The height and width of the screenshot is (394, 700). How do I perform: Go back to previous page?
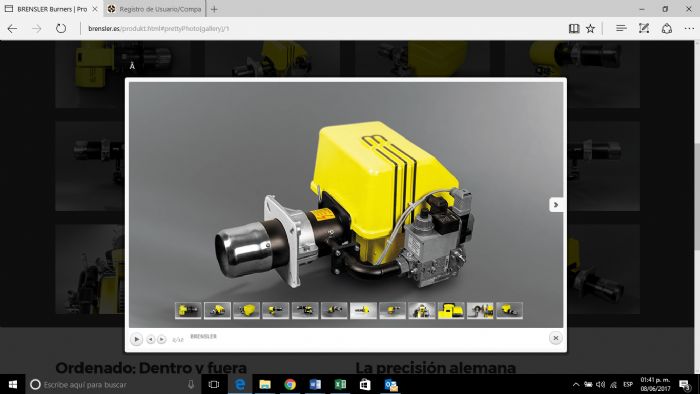12,29
